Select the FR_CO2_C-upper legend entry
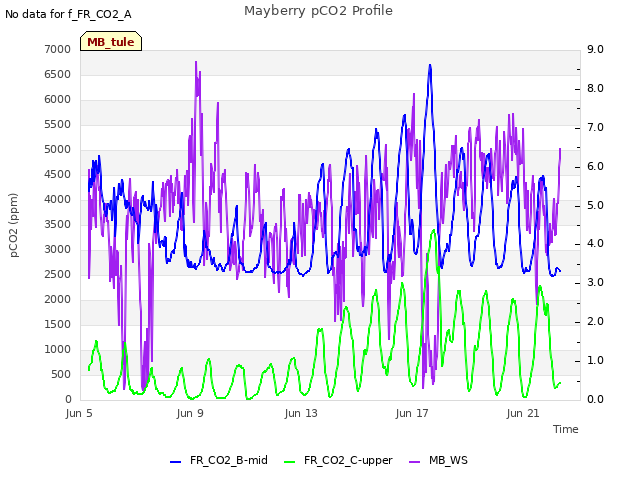The width and height of the screenshot is (640, 480). pos(338,460)
